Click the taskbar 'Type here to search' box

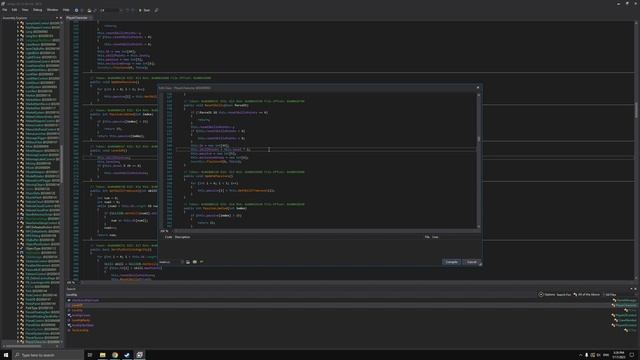(48, 355)
